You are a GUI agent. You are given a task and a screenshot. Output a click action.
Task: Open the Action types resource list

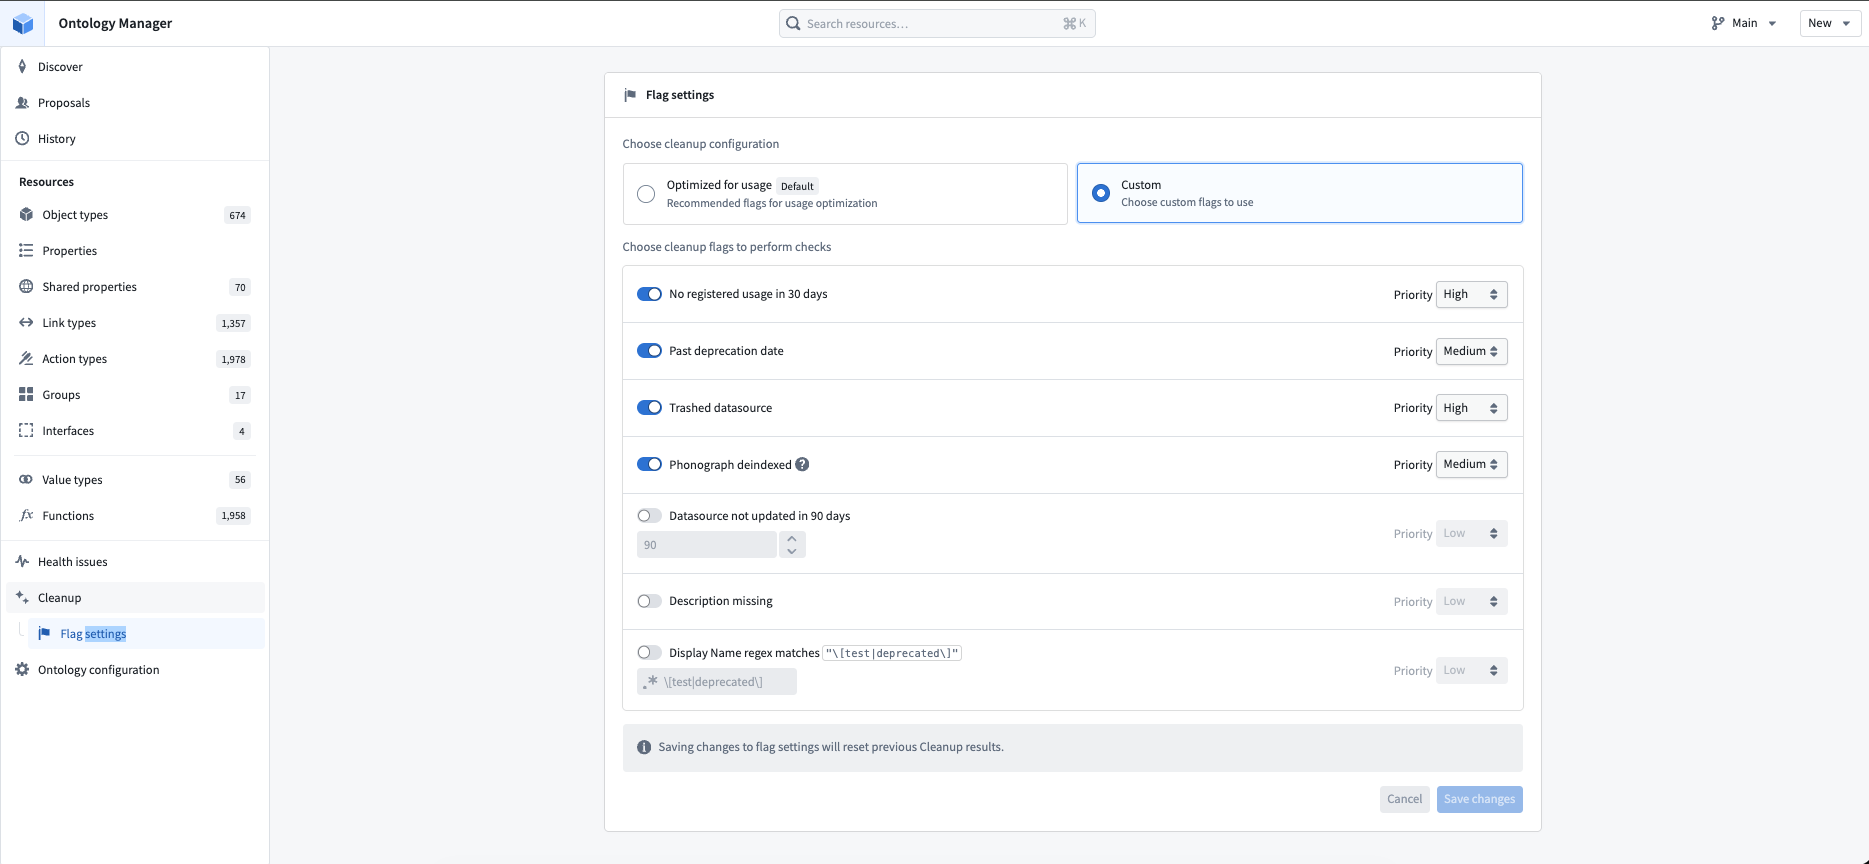pyautogui.click(x=135, y=359)
